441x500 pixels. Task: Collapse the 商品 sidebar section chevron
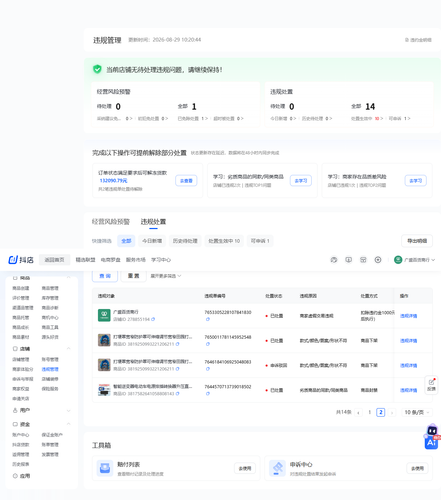69,277
